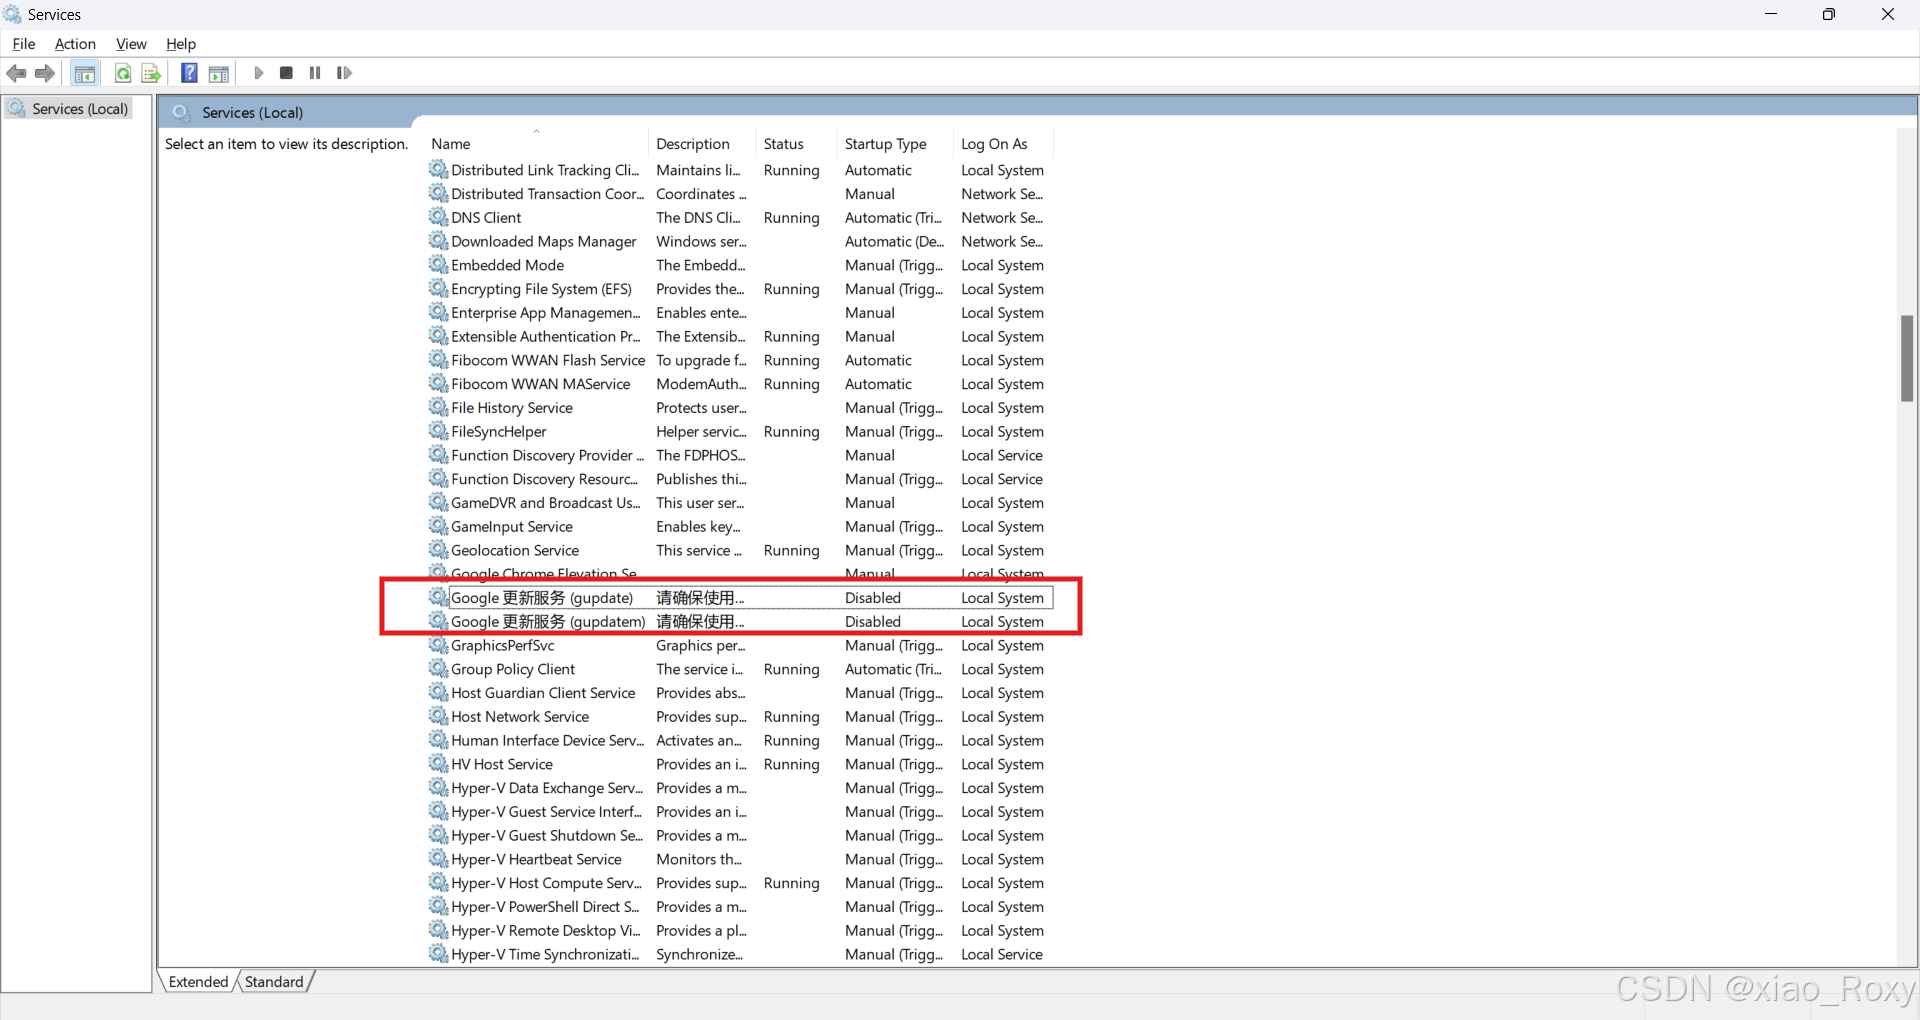Click the Forward arrow toolbar icon

pyautogui.click(x=45, y=73)
